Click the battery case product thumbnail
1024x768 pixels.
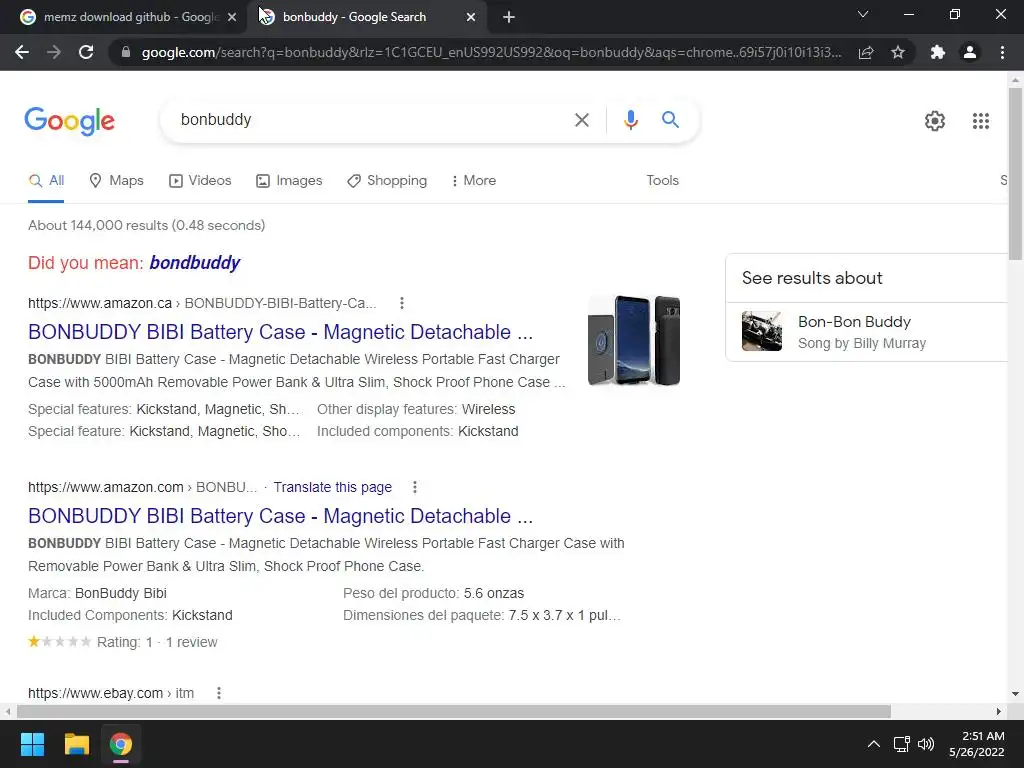[x=633, y=340]
